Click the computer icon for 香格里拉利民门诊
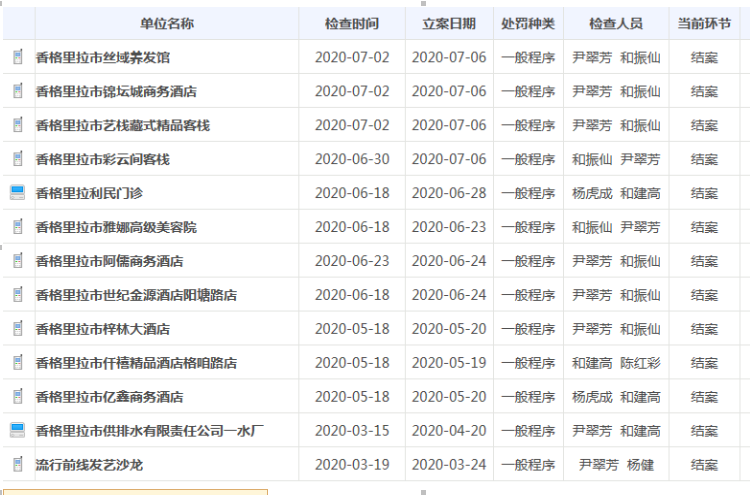Screen dimensions: 750x495 (18, 192)
